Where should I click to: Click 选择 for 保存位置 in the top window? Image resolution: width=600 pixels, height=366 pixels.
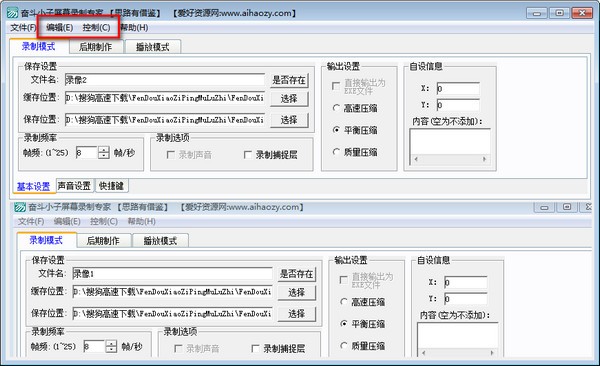click(289, 120)
